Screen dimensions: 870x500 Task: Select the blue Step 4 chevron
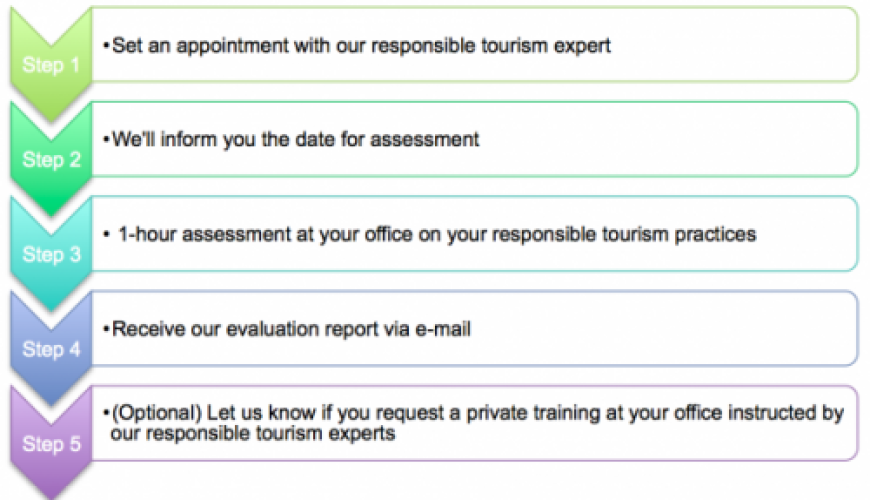[x=50, y=348]
